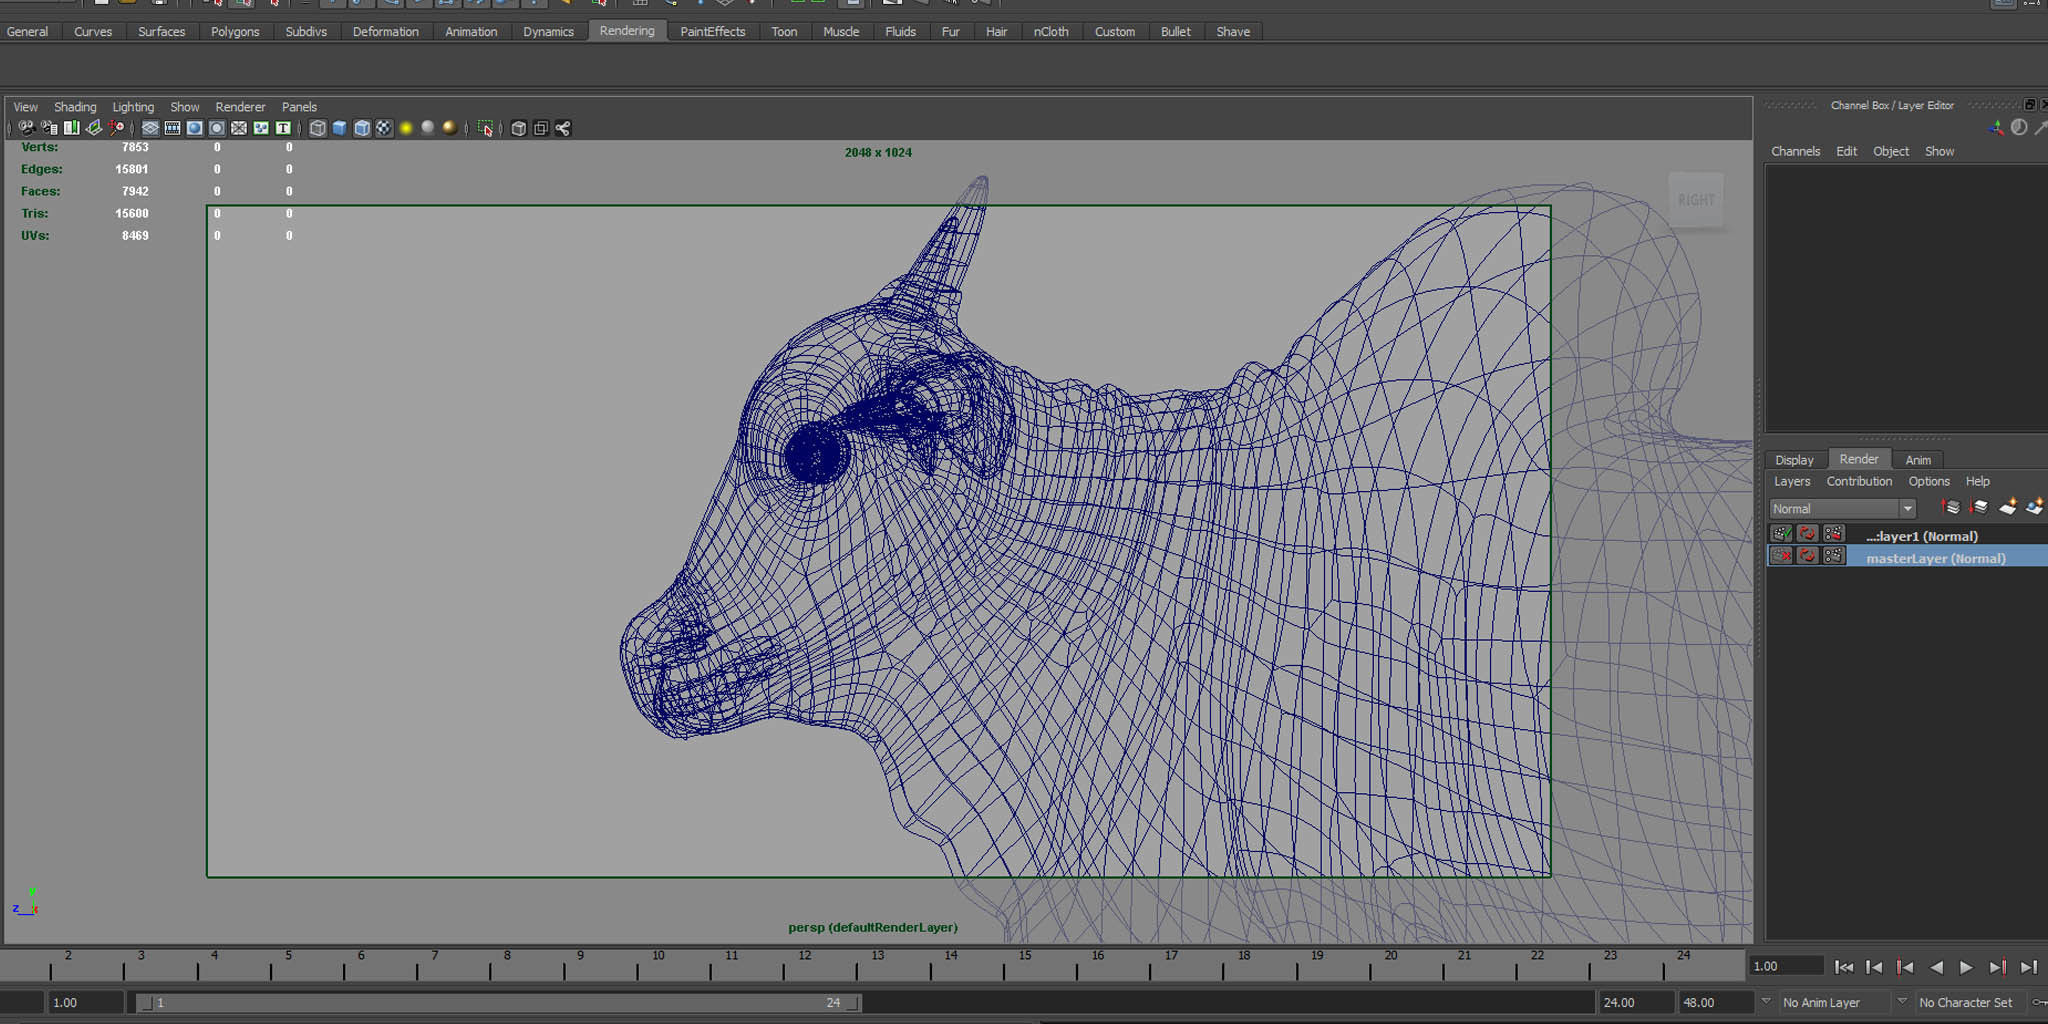The image size is (2048, 1024).
Task: Toggle renderable flag on masterLayer
Action: tap(1781, 556)
